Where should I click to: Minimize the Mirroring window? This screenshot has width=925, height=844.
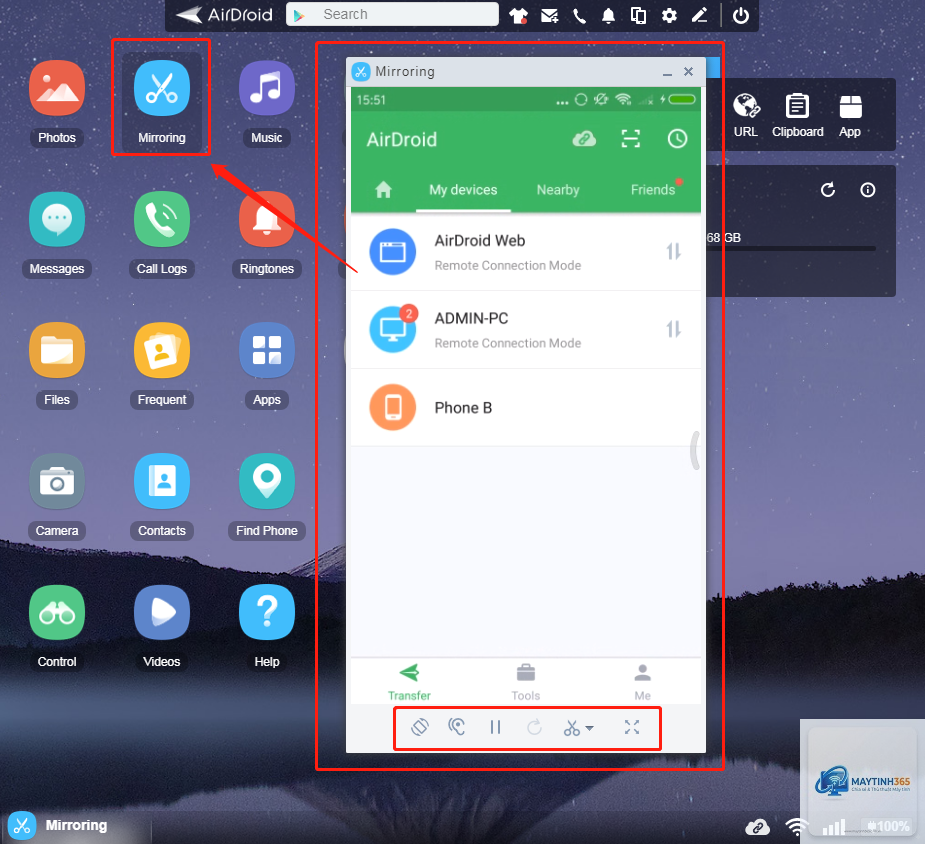tap(667, 73)
